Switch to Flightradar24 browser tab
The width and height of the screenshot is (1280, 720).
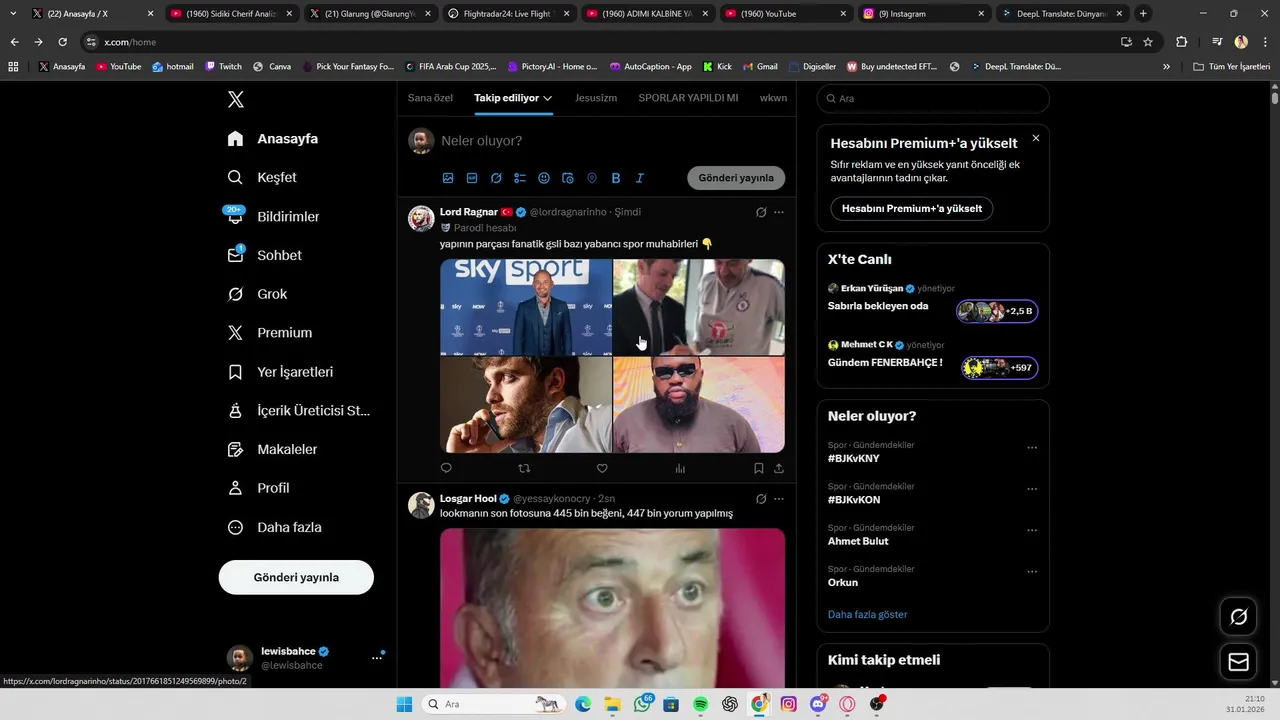[x=507, y=14]
